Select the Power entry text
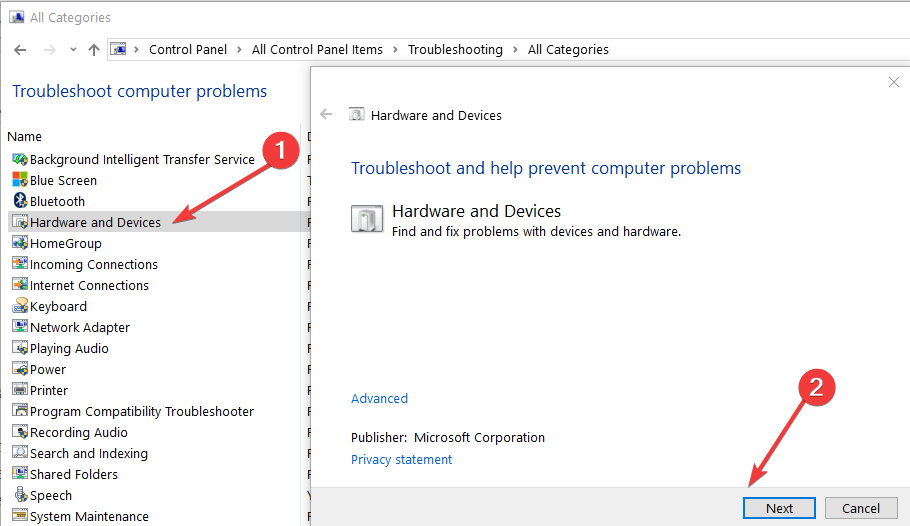Viewport: 910px width, 526px height. 48,369
